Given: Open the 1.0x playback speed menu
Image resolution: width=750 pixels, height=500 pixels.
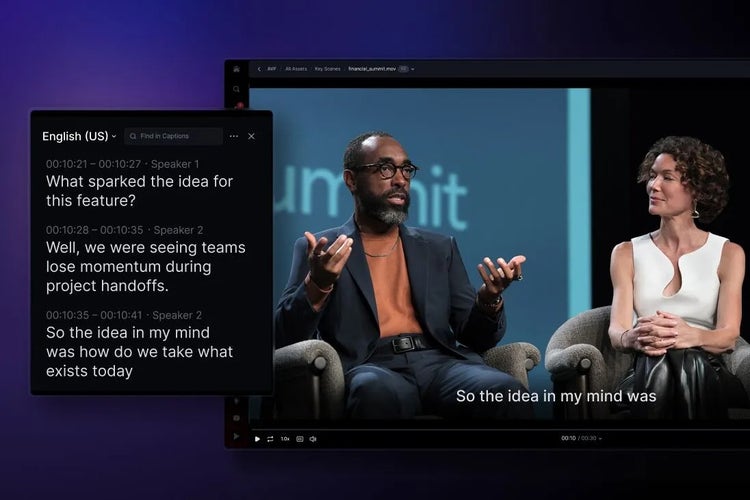Looking at the screenshot, I should coord(285,438).
